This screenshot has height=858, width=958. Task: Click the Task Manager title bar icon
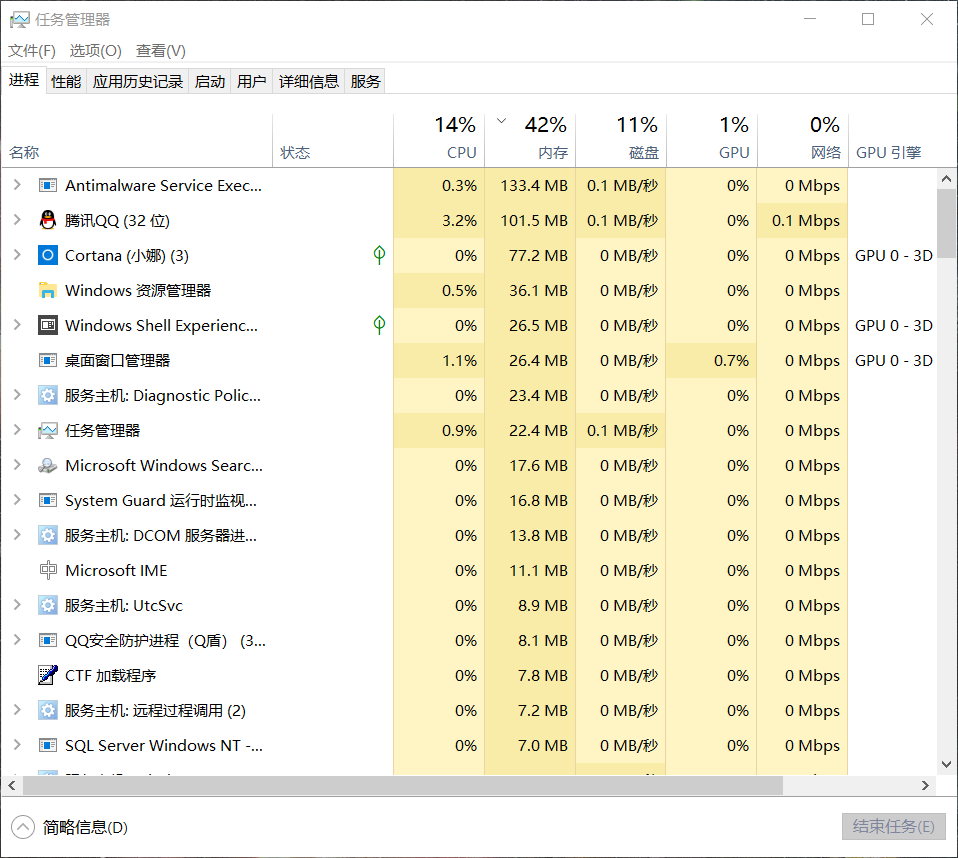[20, 20]
